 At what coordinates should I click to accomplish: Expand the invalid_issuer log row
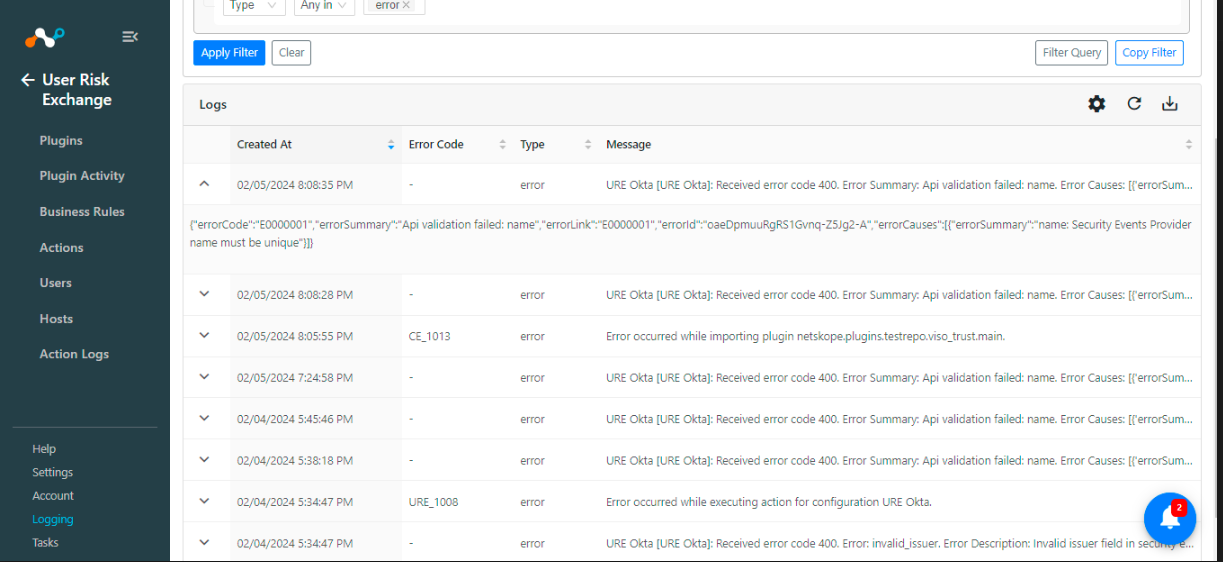(x=204, y=543)
